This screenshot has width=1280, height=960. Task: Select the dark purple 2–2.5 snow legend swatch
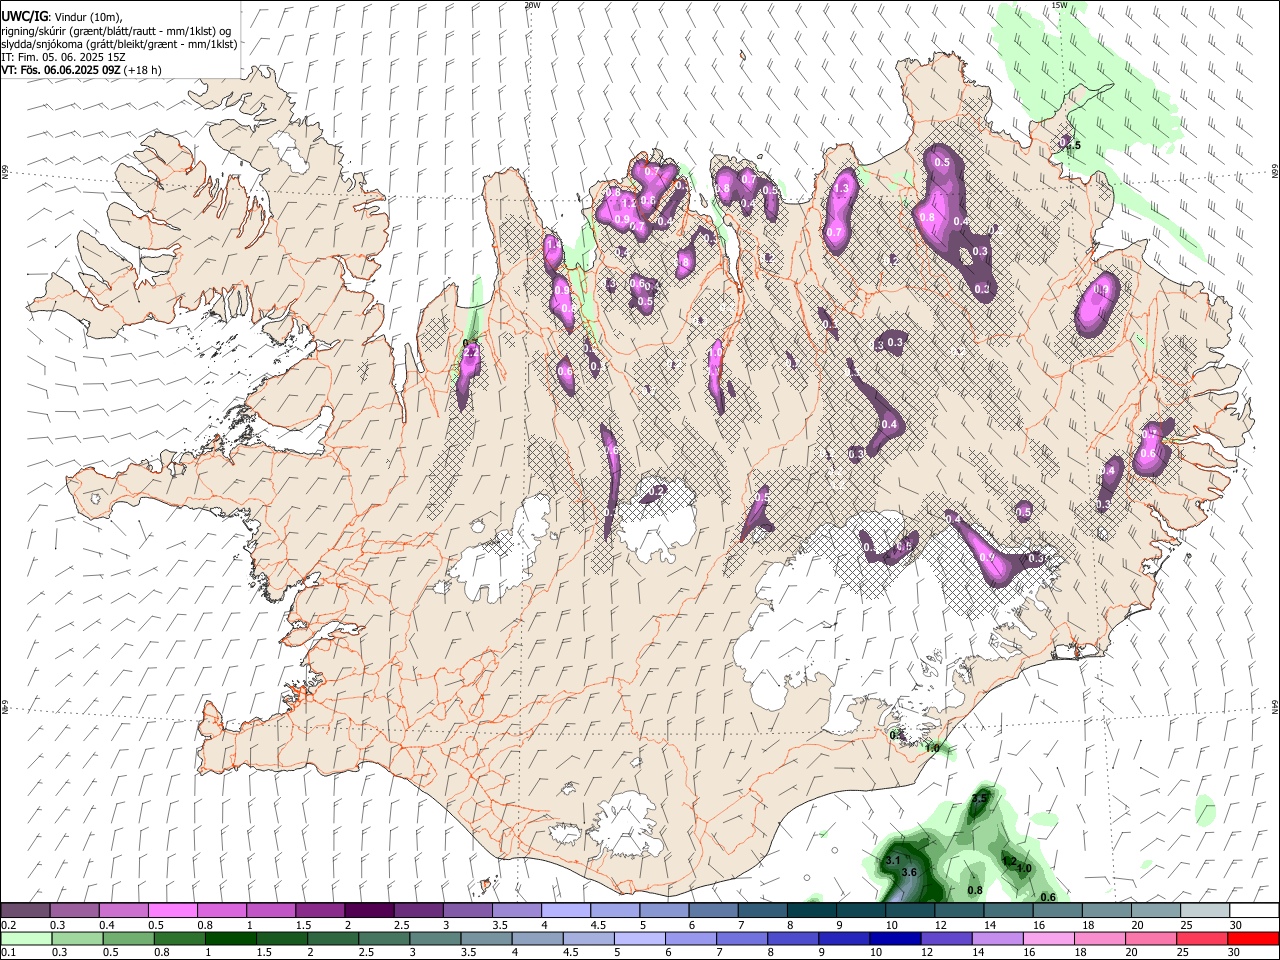coord(368,911)
